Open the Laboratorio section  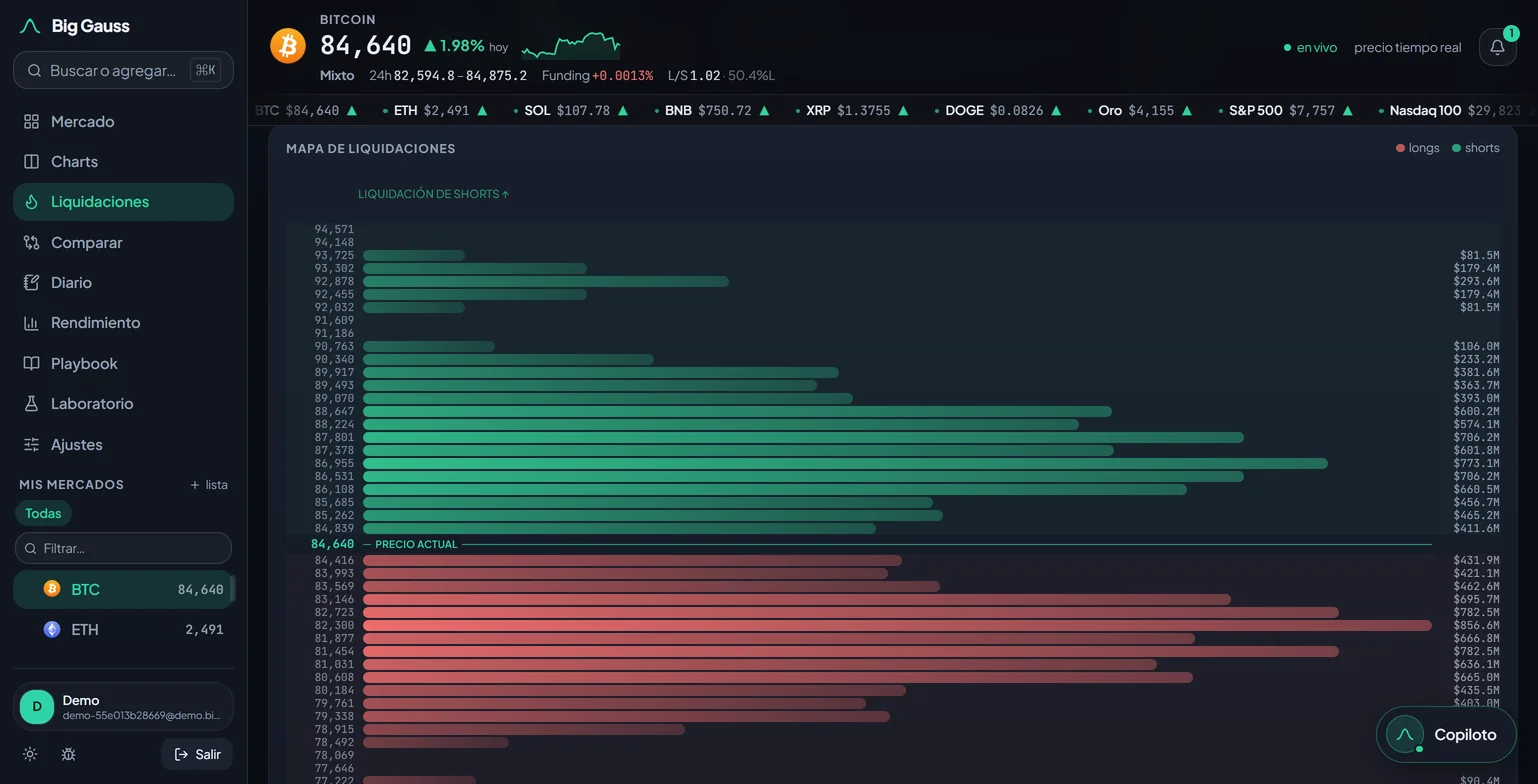tap(123, 403)
